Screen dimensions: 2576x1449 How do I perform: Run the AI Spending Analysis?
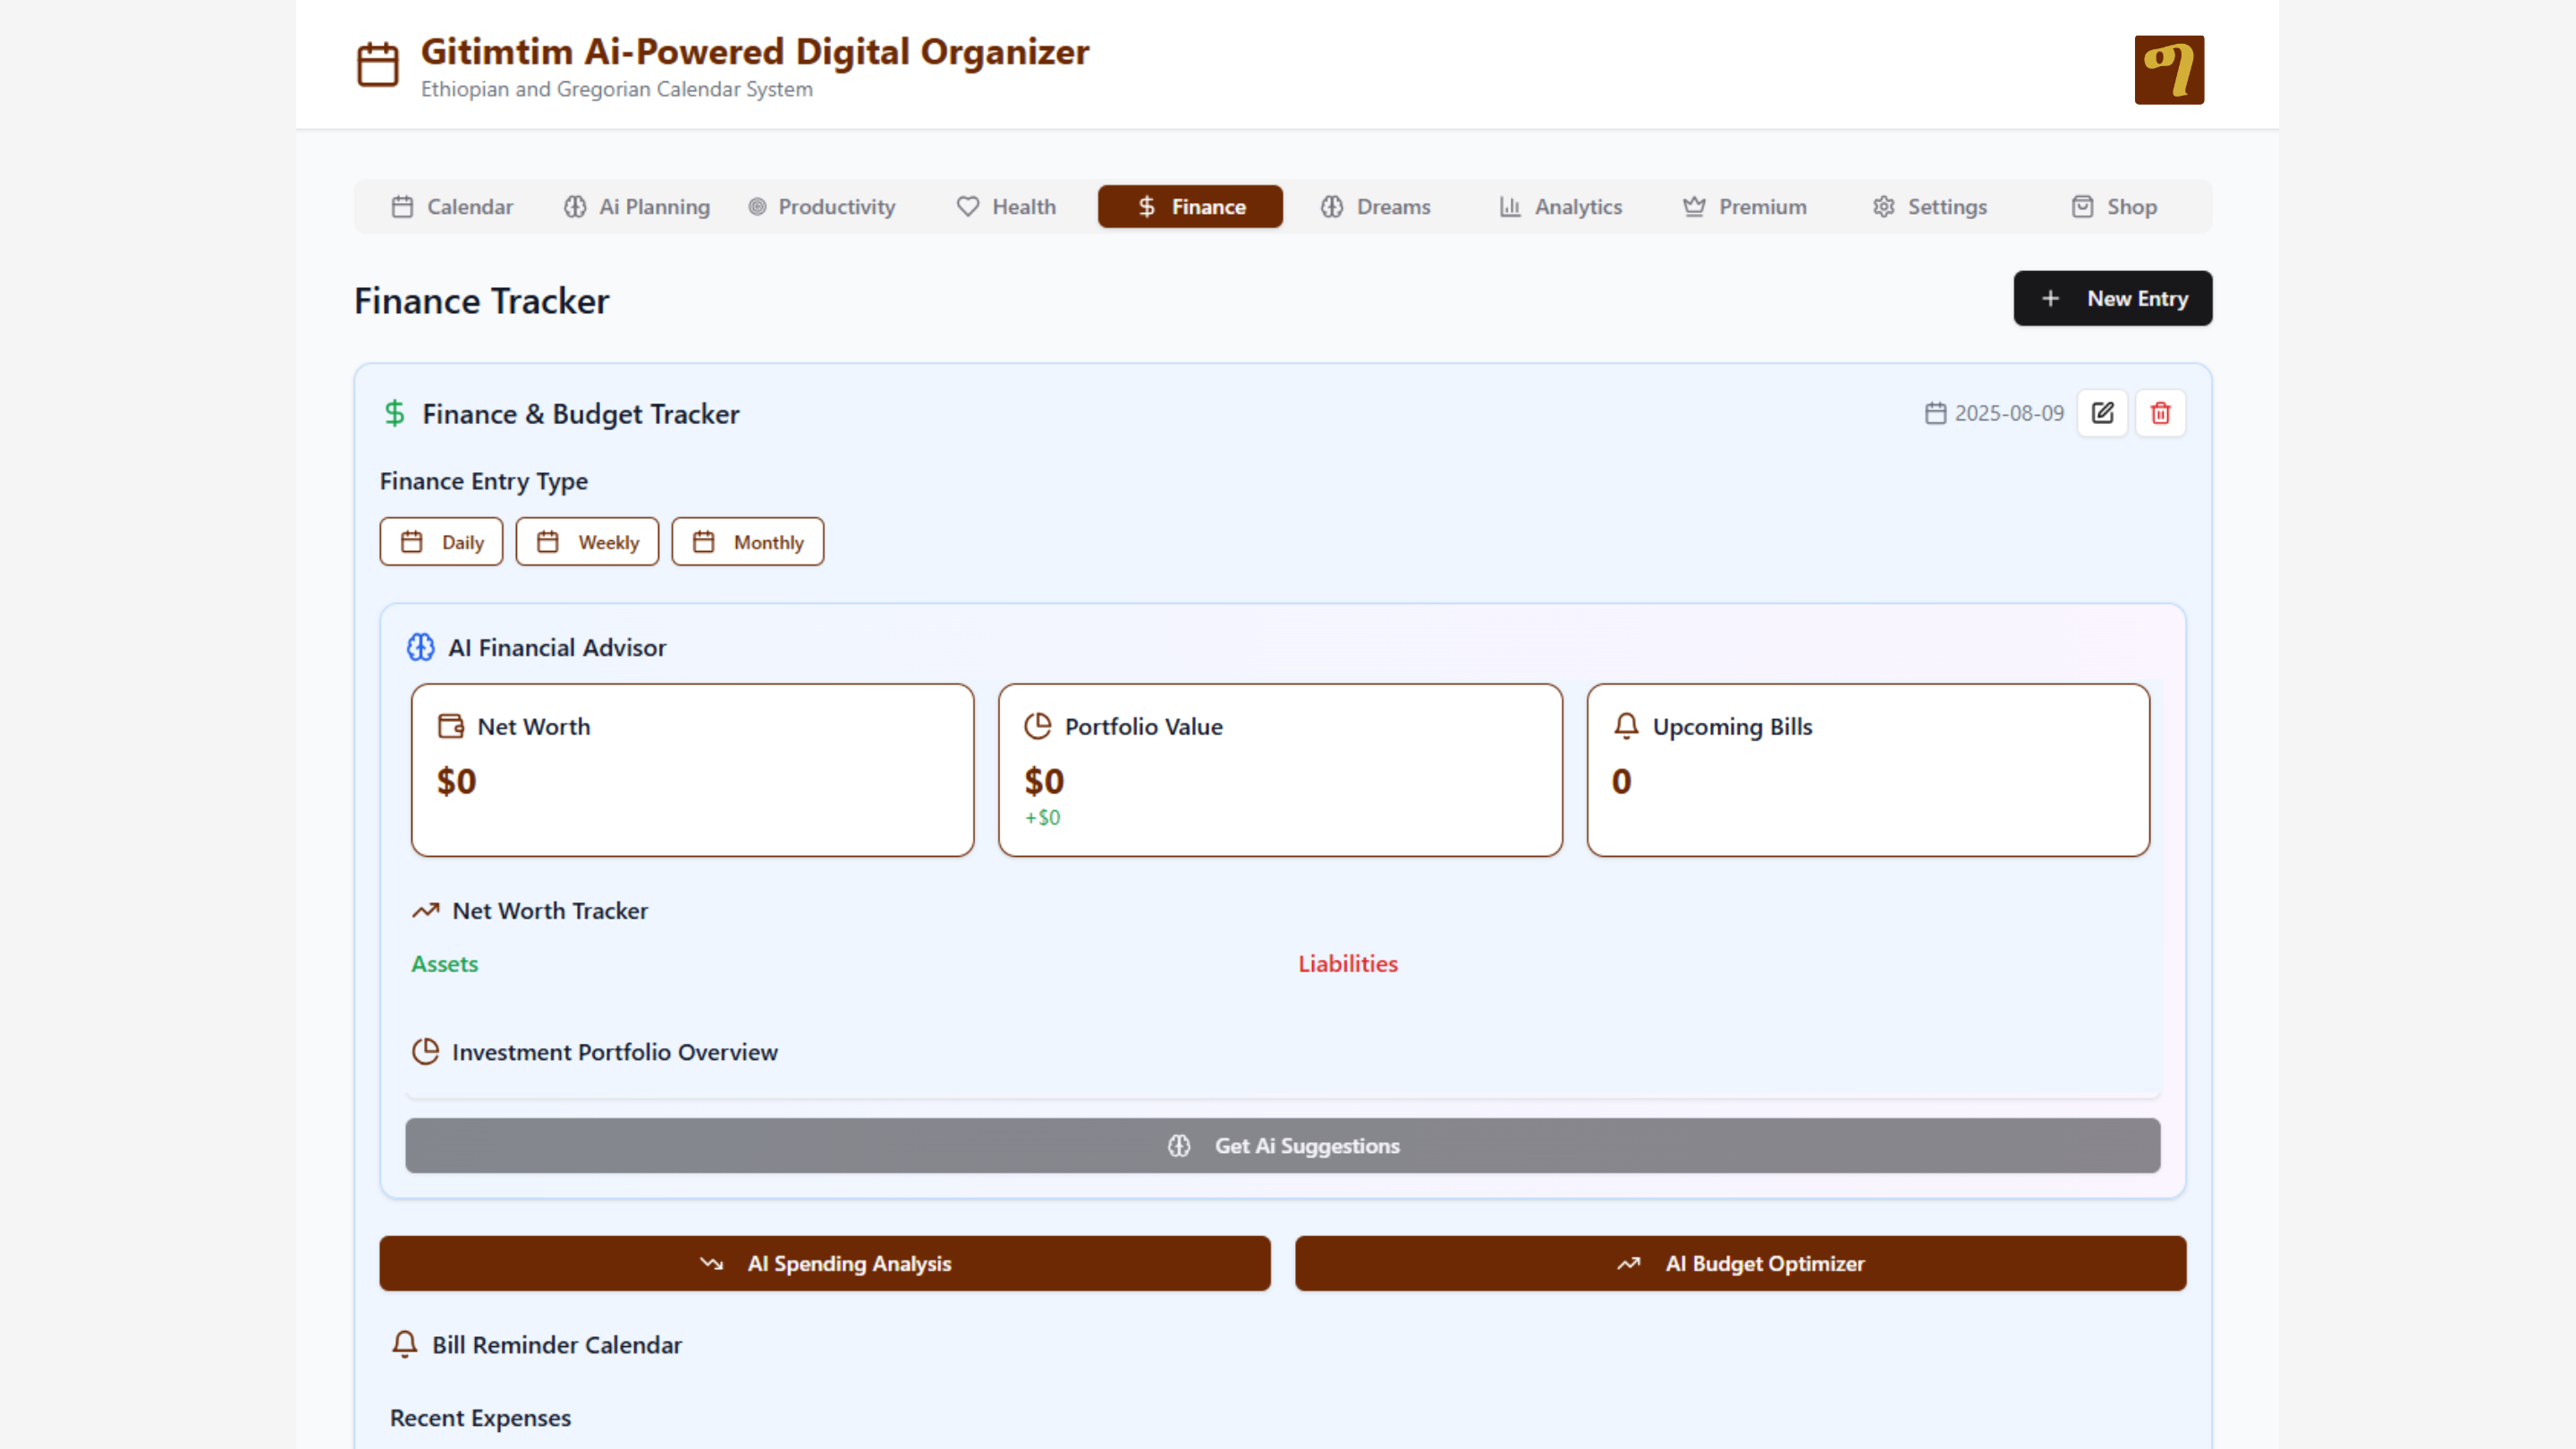pyautogui.click(x=825, y=1263)
